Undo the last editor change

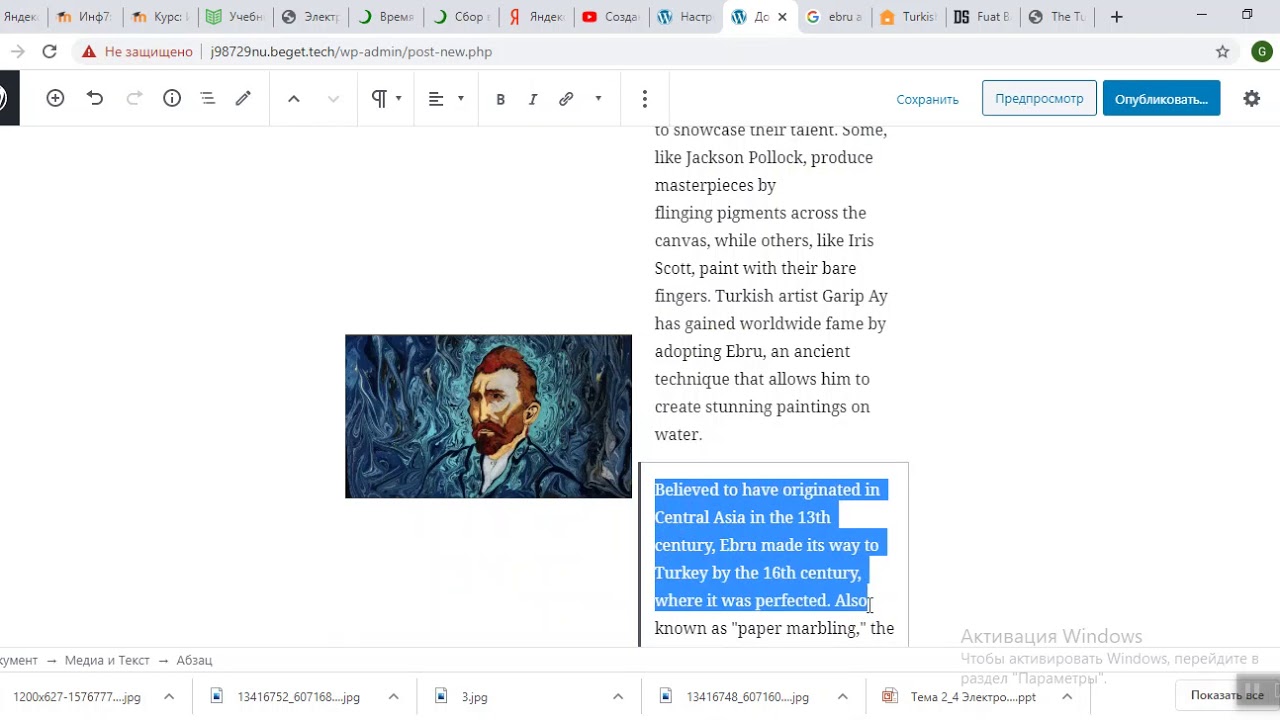(x=95, y=98)
